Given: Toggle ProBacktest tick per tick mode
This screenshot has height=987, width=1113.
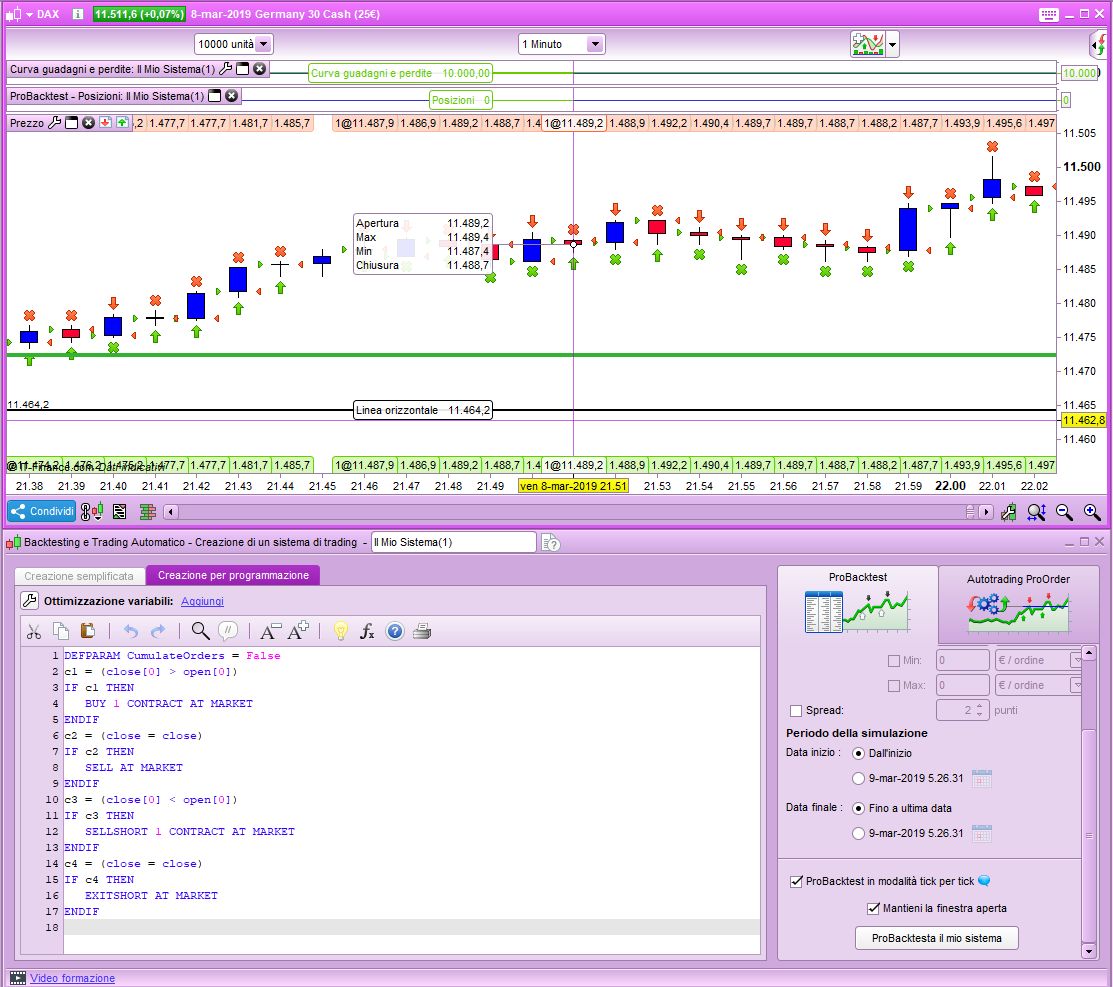Looking at the screenshot, I should point(796,881).
